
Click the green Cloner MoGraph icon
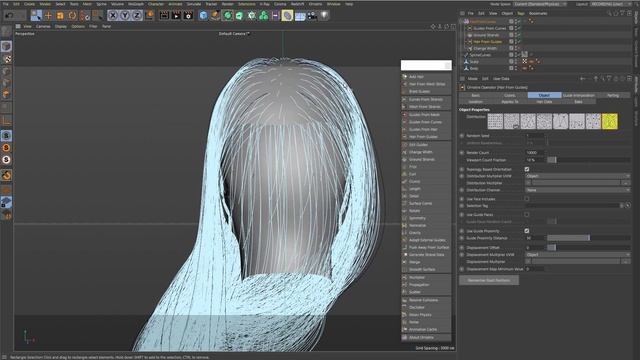pyautogui.click(x=264, y=16)
